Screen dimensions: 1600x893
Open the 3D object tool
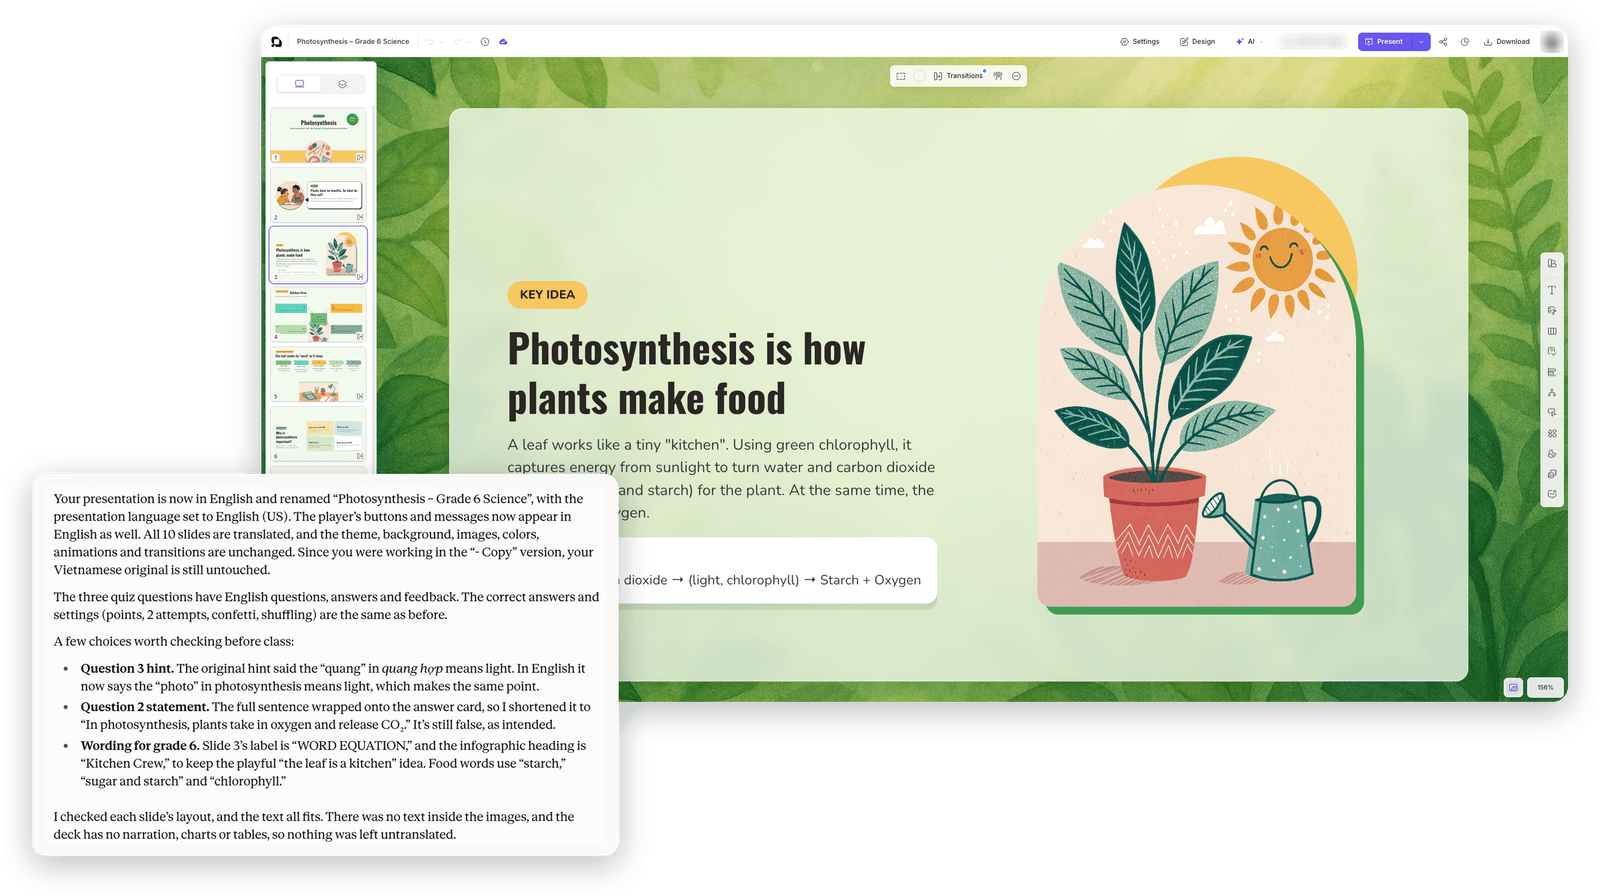click(1552, 474)
